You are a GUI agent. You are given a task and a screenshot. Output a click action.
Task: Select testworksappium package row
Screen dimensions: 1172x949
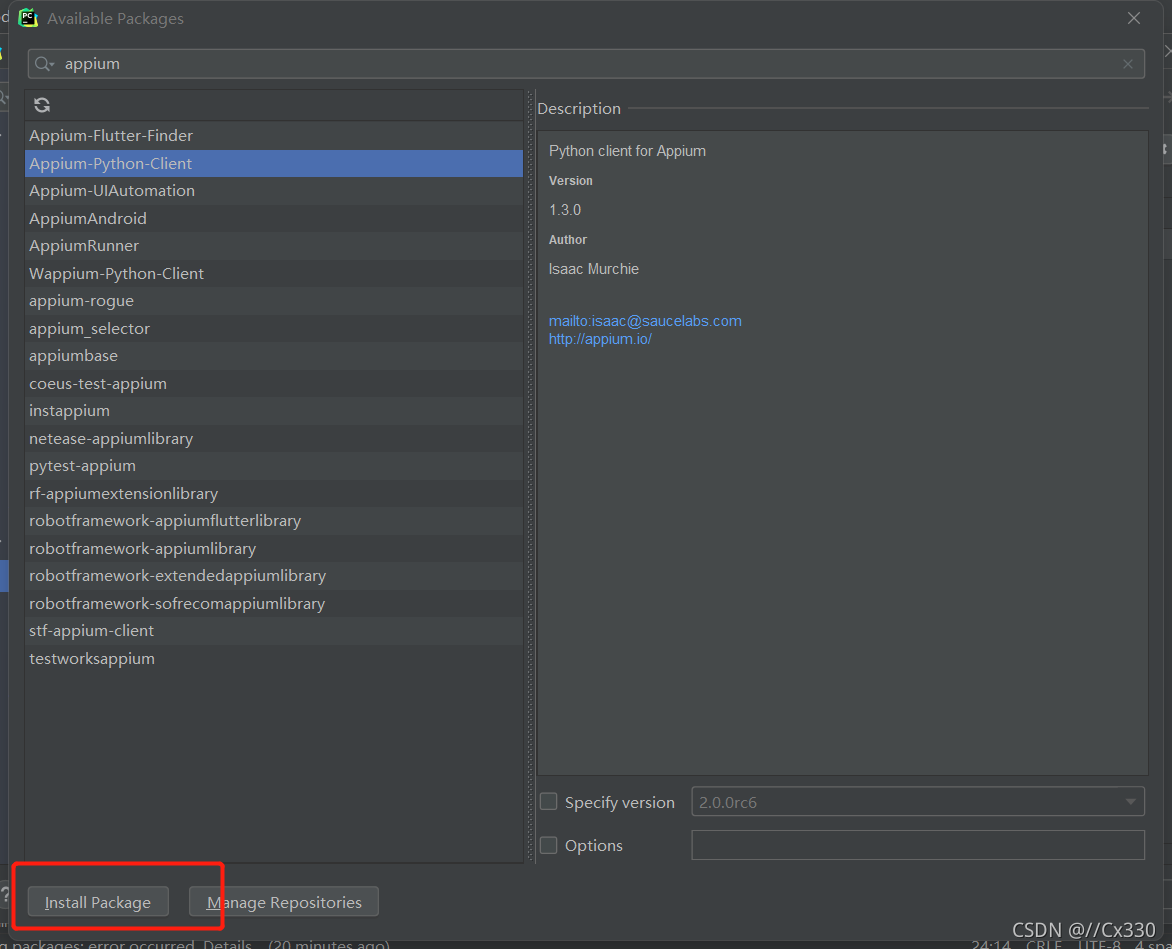click(274, 658)
